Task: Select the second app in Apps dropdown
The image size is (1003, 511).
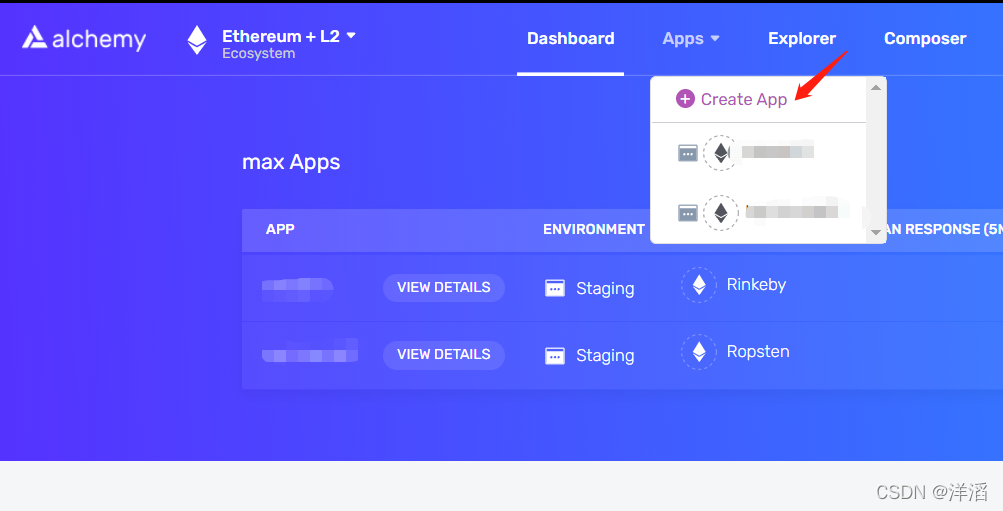Action: [759, 212]
